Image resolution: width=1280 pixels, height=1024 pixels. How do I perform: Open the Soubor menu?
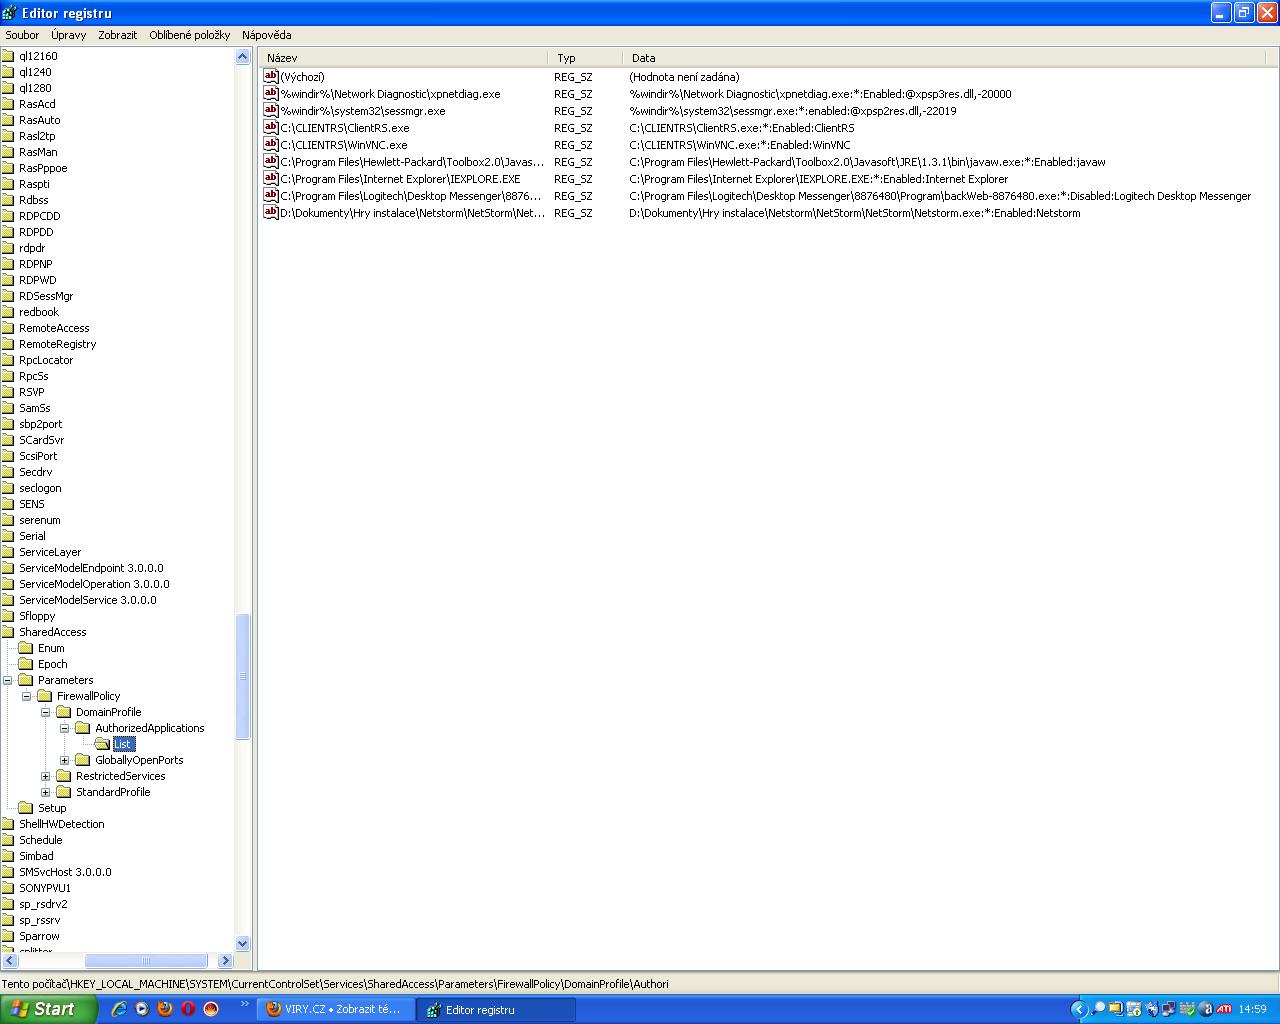[x=22, y=35]
